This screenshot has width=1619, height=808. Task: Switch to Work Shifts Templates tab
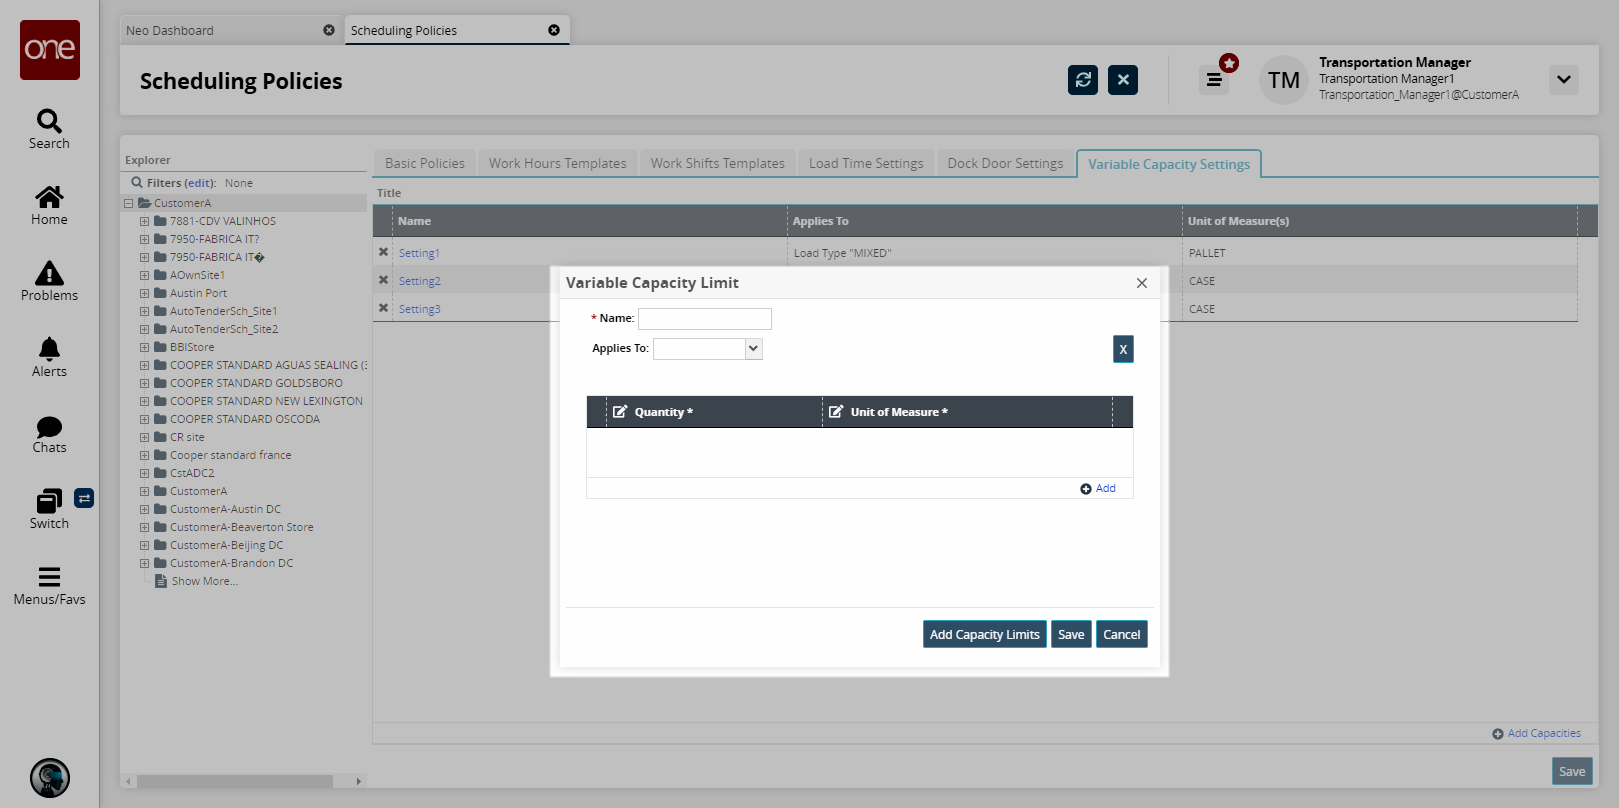718,163
